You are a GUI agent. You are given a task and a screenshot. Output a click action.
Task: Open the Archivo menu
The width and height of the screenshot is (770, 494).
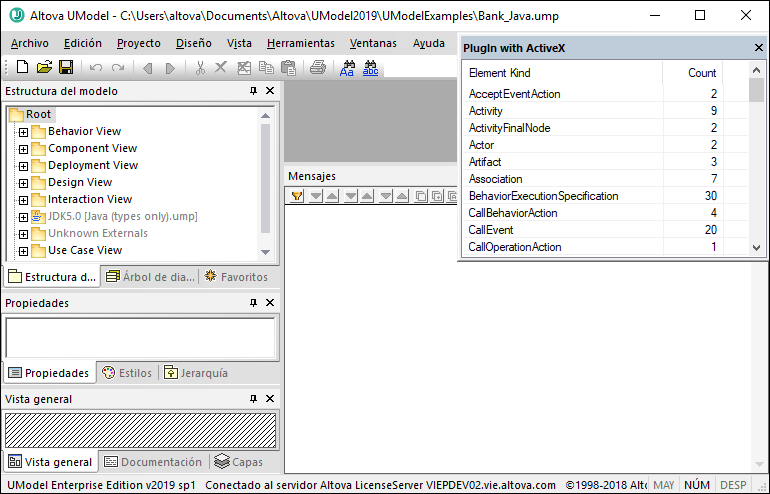pyautogui.click(x=29, y=43)
